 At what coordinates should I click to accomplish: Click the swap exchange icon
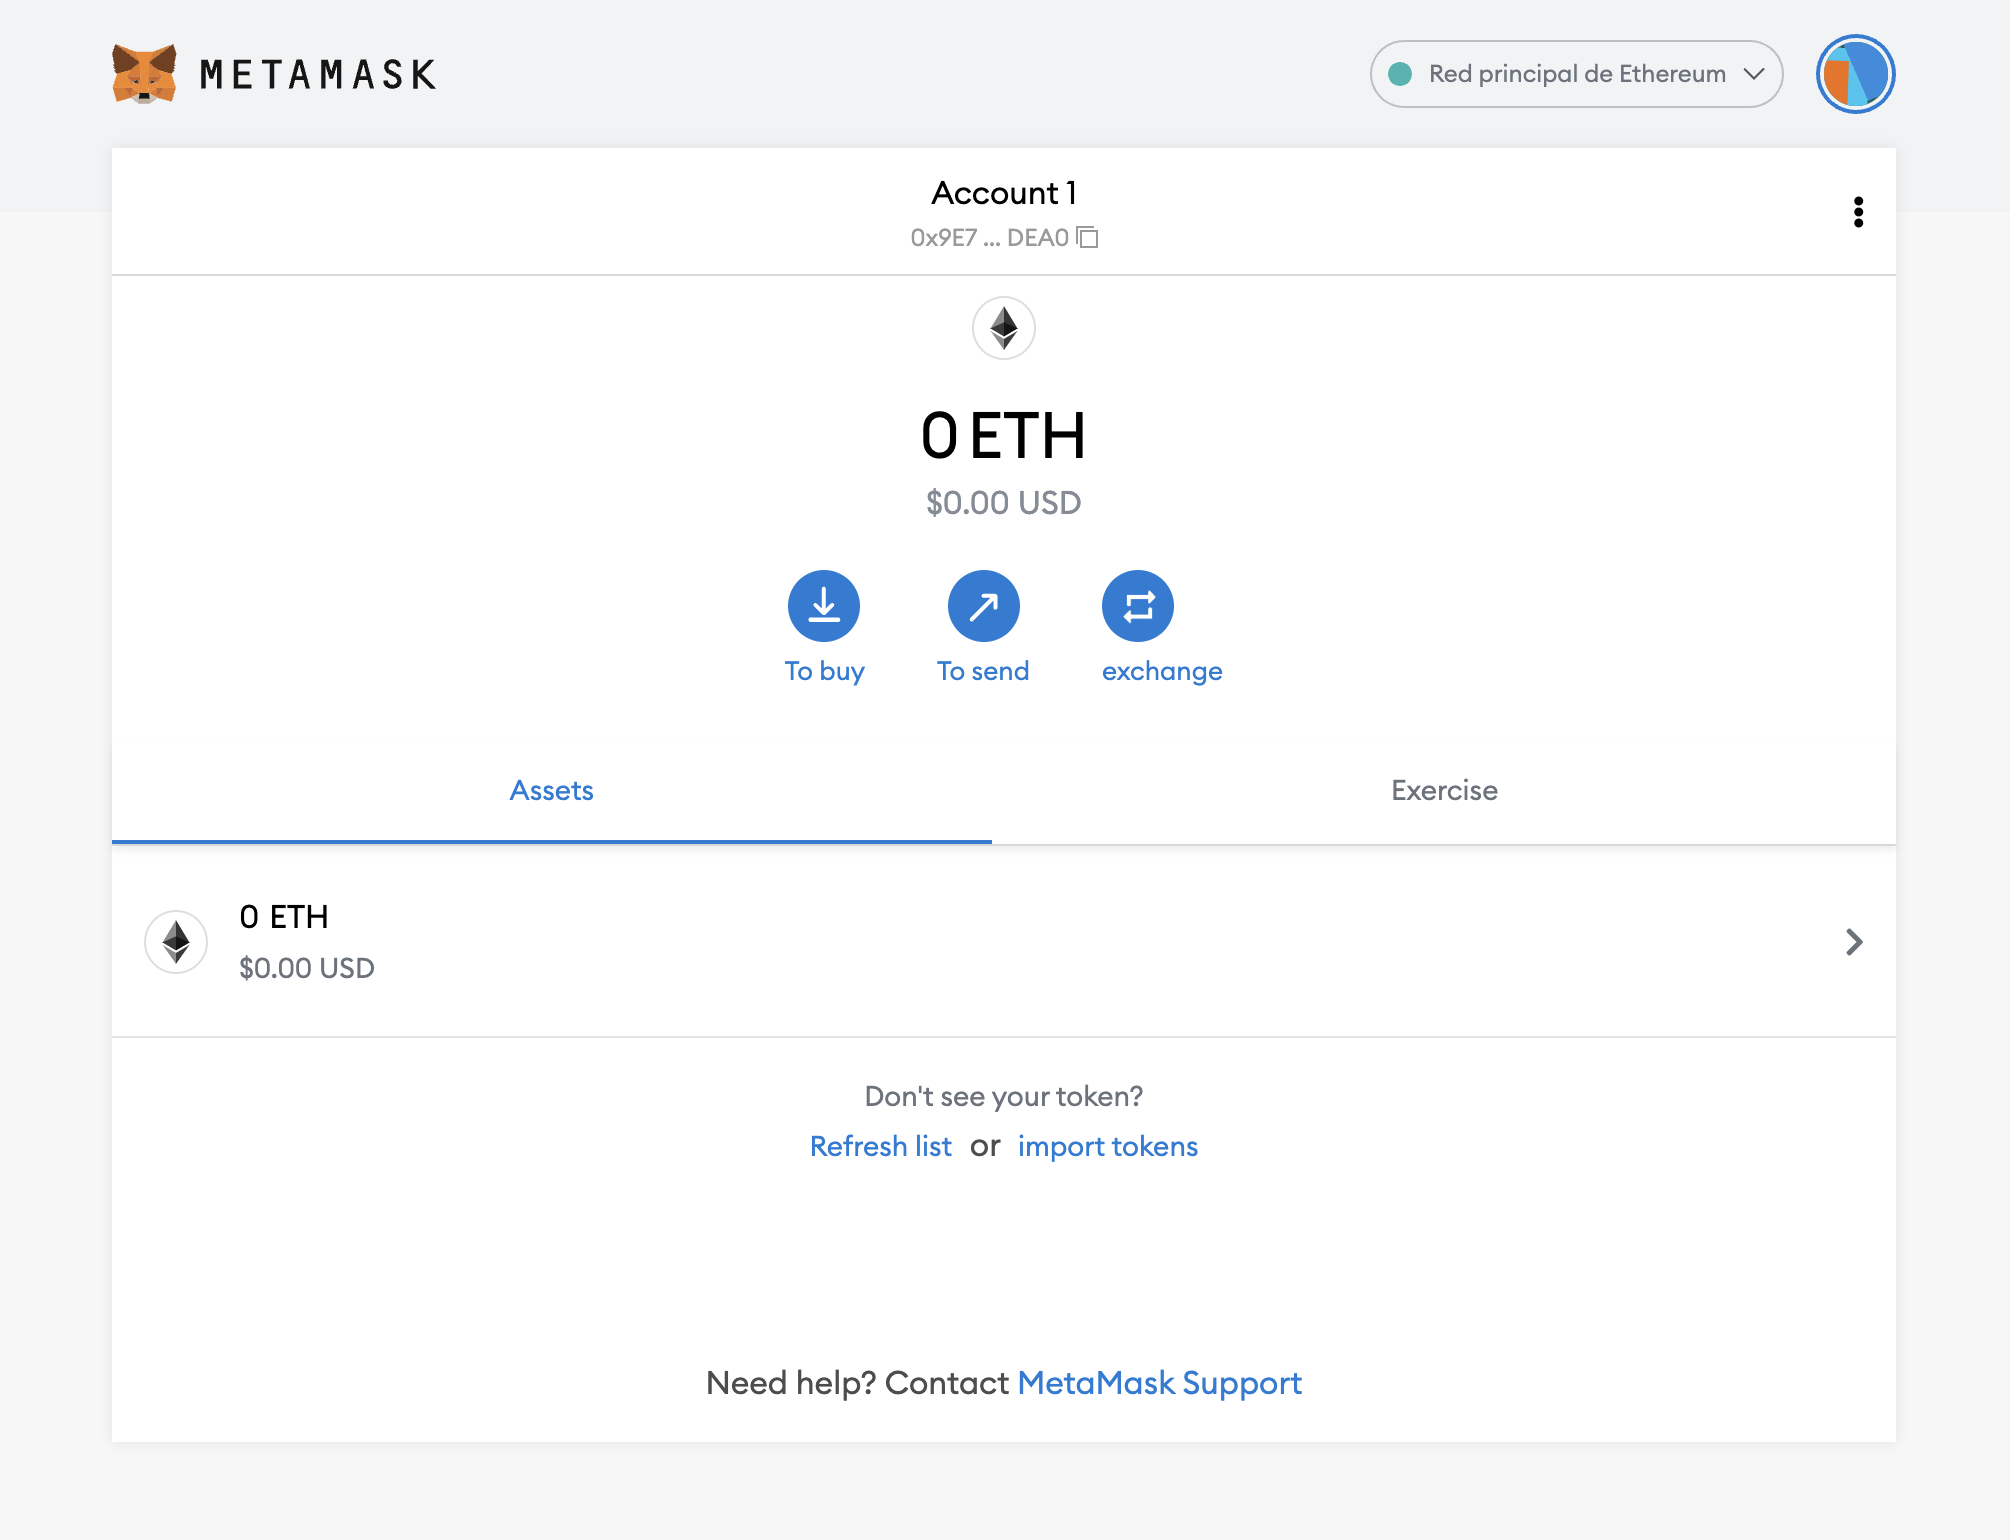pos(1138,606)
